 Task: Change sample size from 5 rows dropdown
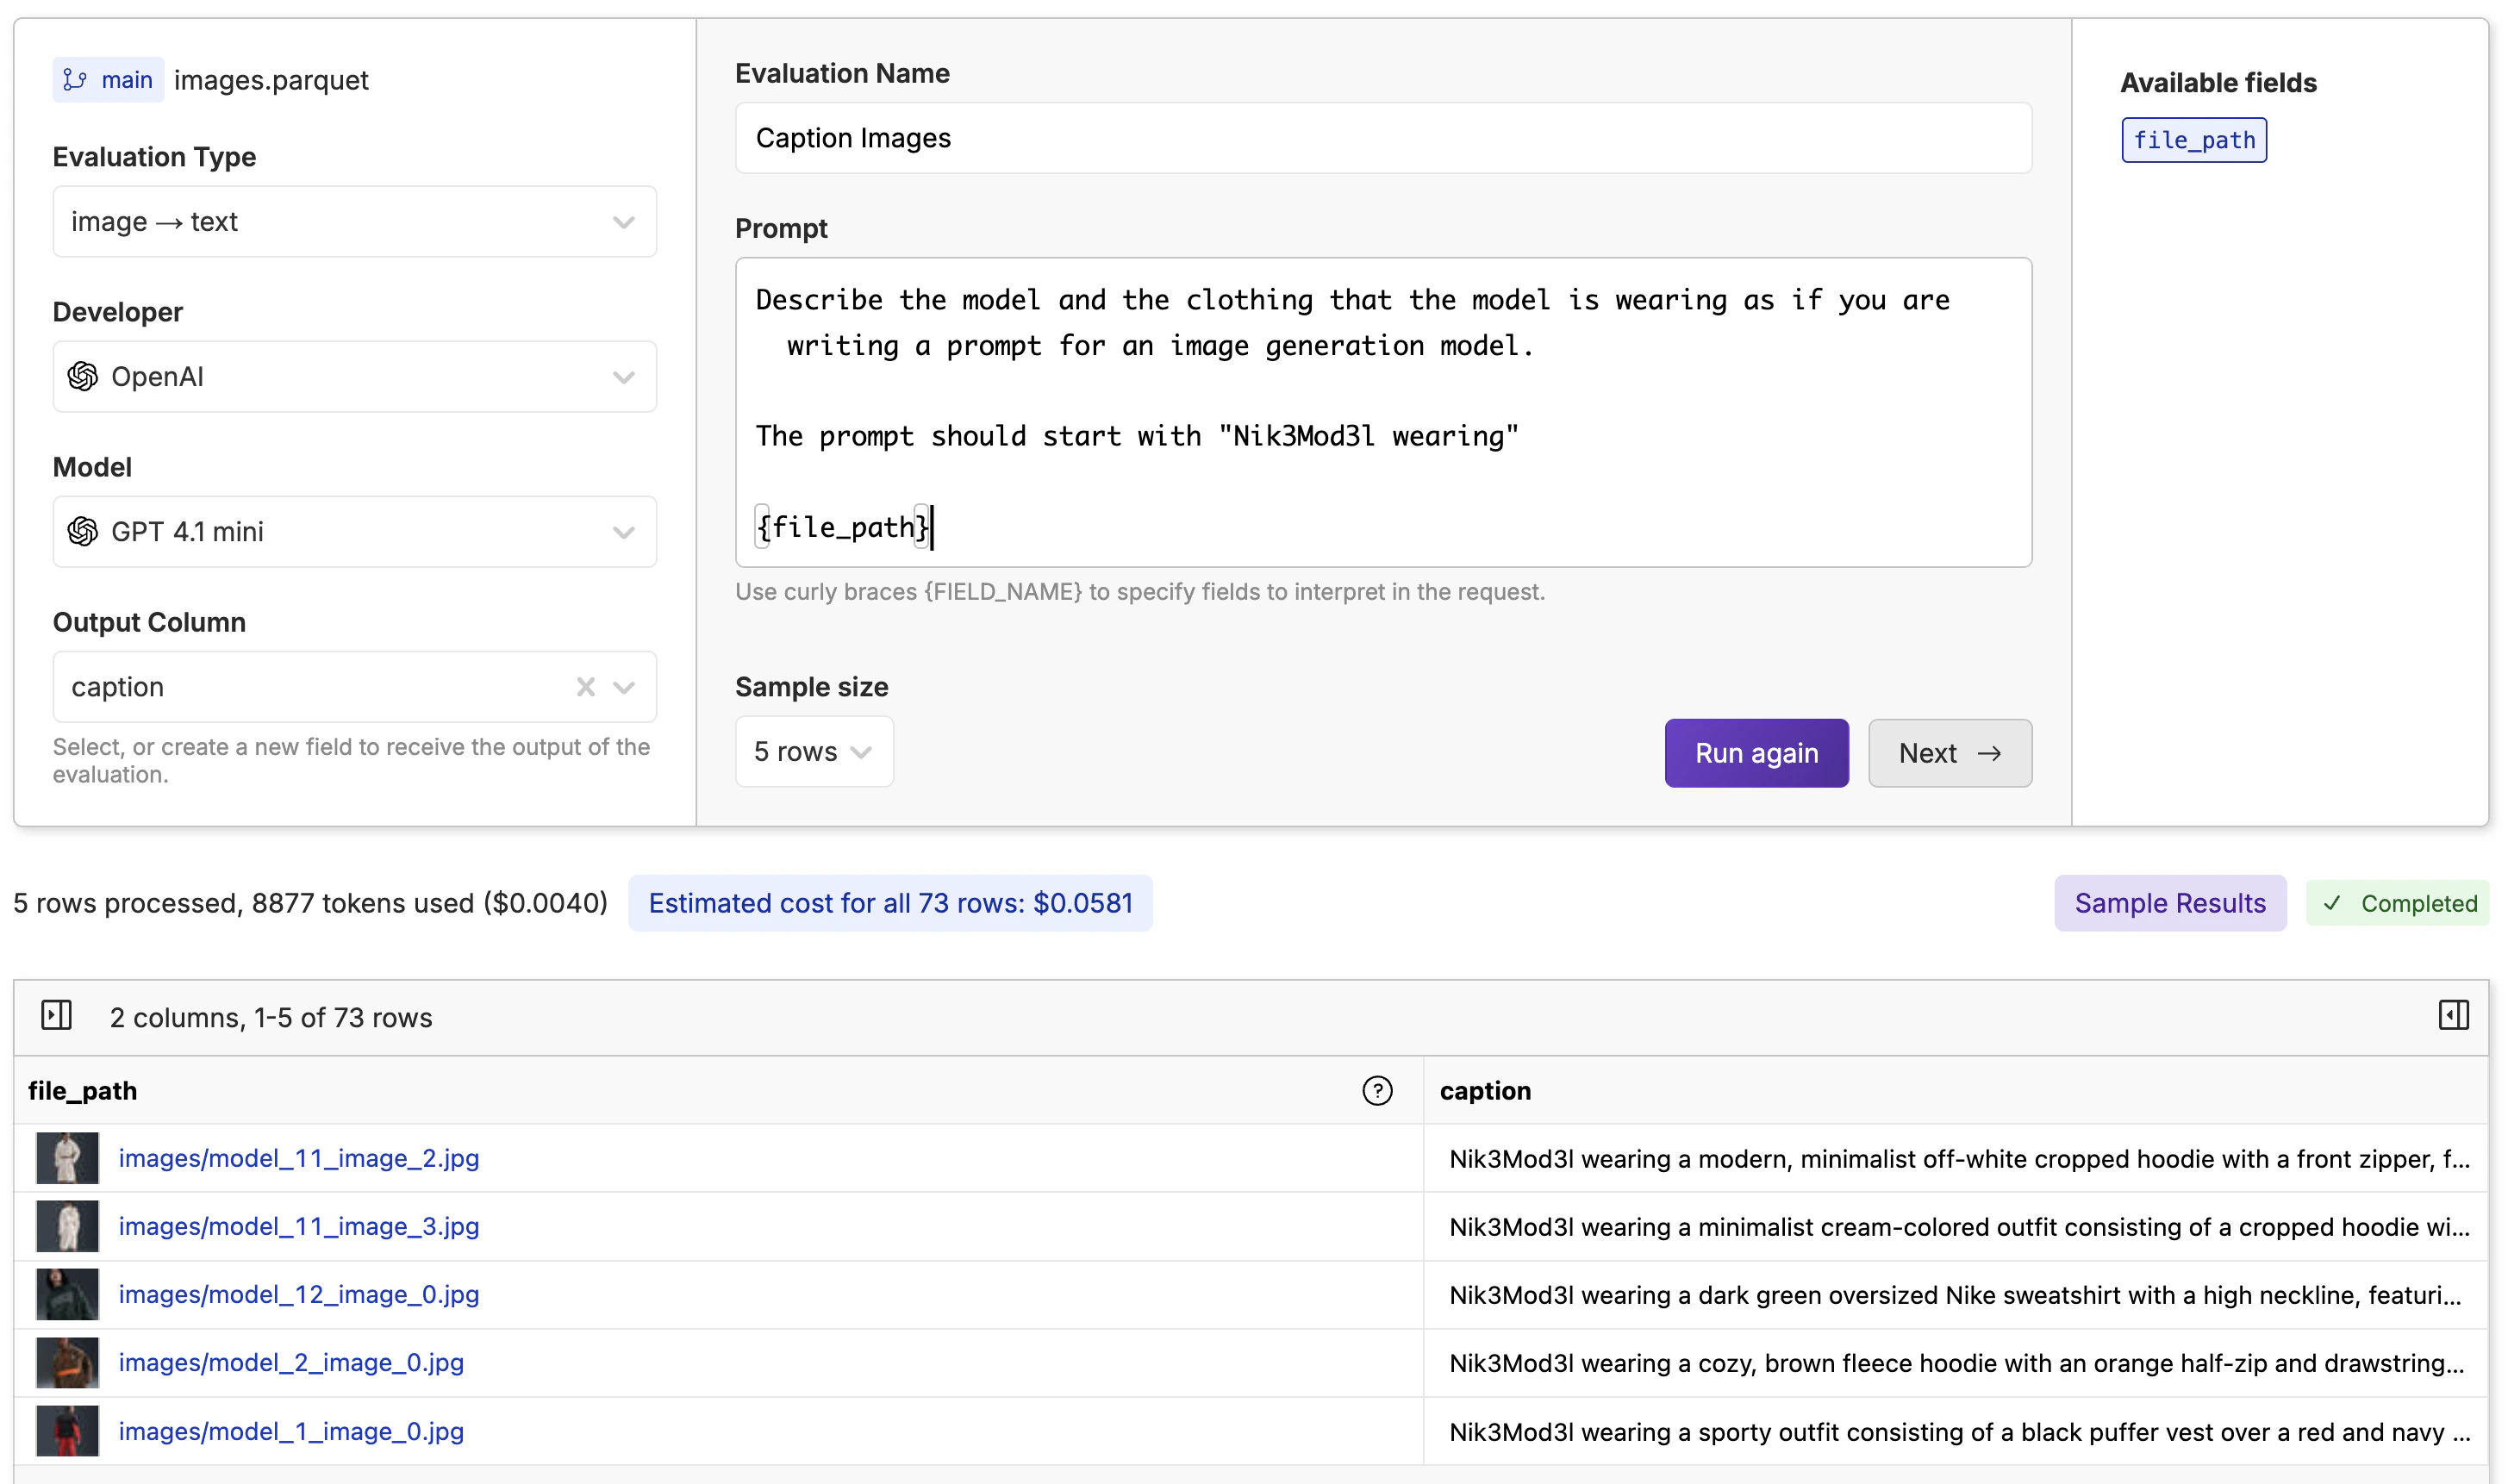[813, 752]
